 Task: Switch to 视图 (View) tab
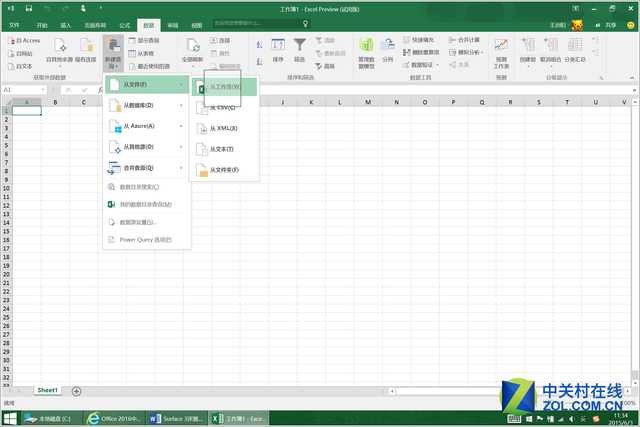point(197,25)
